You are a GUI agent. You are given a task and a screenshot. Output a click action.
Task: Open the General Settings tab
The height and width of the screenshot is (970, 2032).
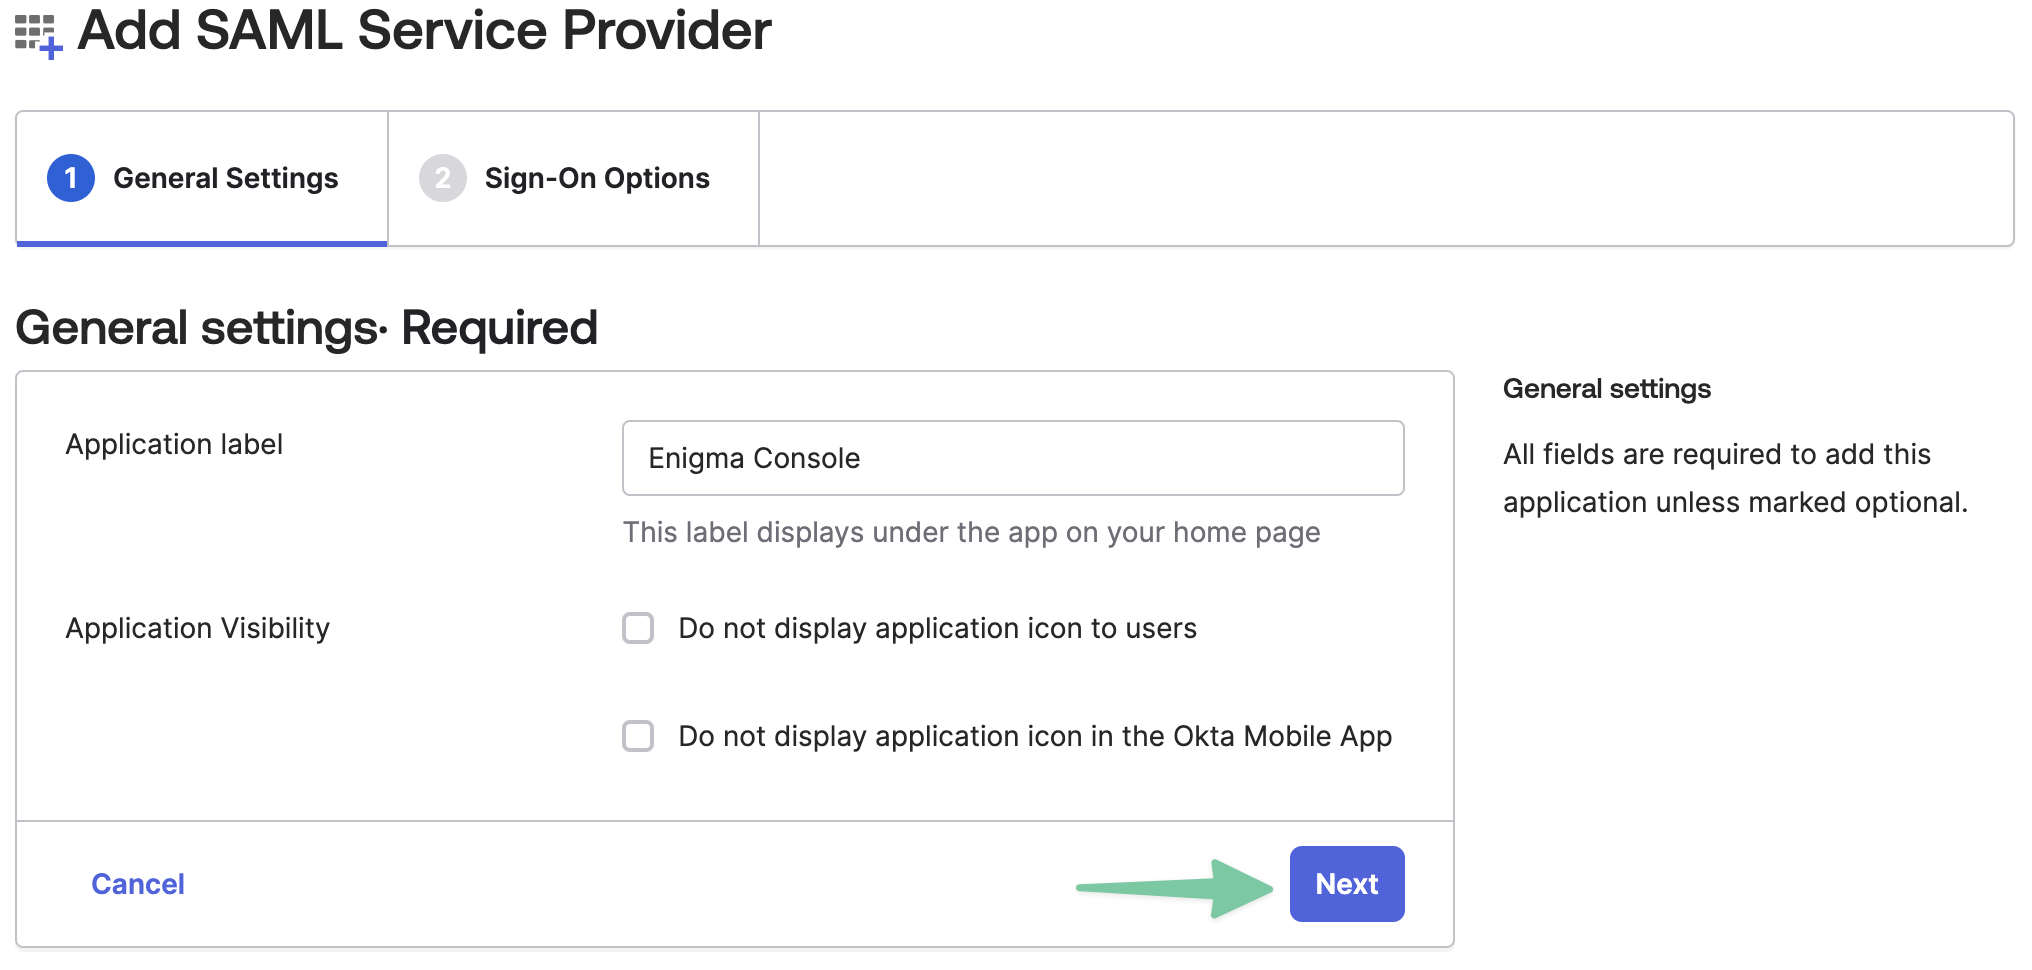(x=226, y=178)
